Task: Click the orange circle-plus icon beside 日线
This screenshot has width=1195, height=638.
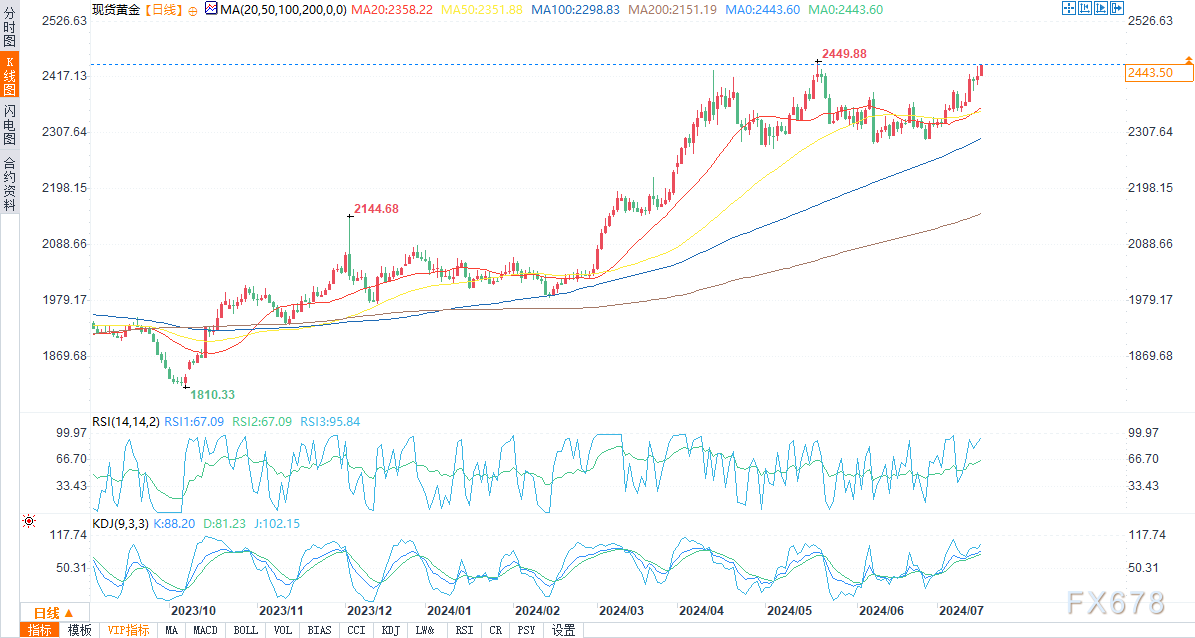Action: point(192,11)
